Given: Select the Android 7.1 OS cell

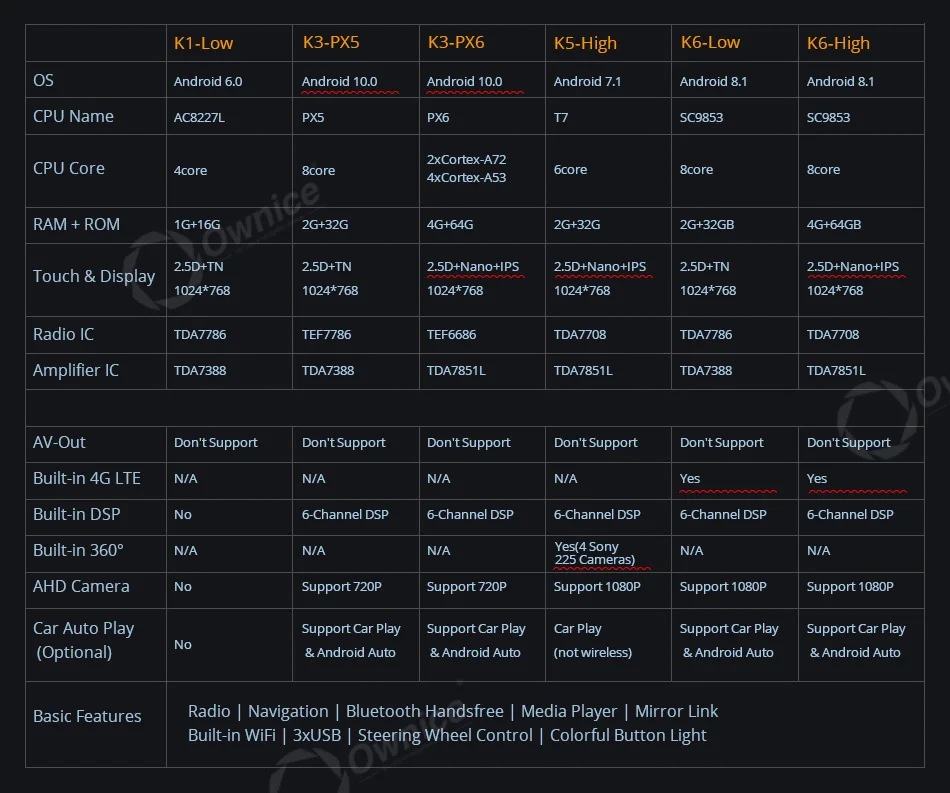Looking at the screenshot, I should 587,81.
